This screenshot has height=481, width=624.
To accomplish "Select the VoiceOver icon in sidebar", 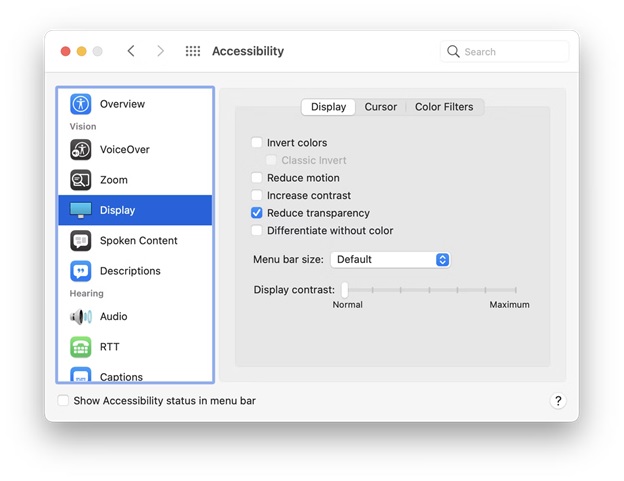I will (80, 150).
